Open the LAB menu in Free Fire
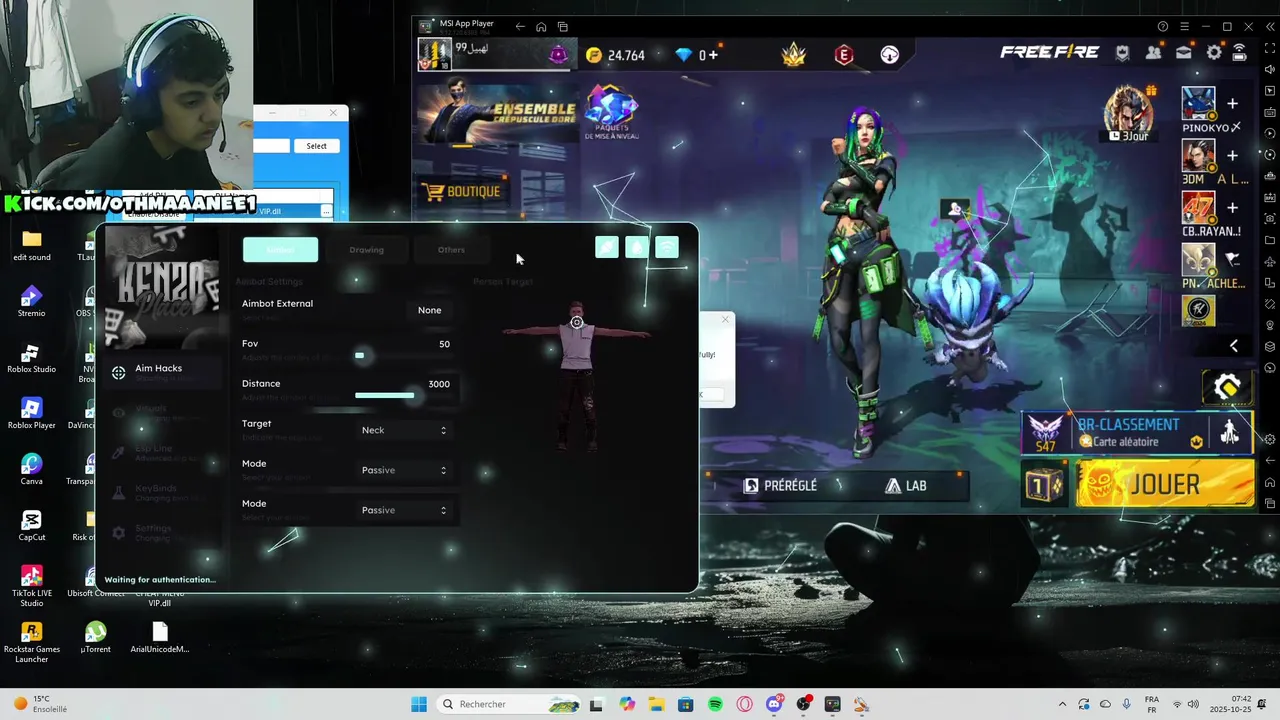Viewport: 1280px width, 720px height. [x=906, y=485]
